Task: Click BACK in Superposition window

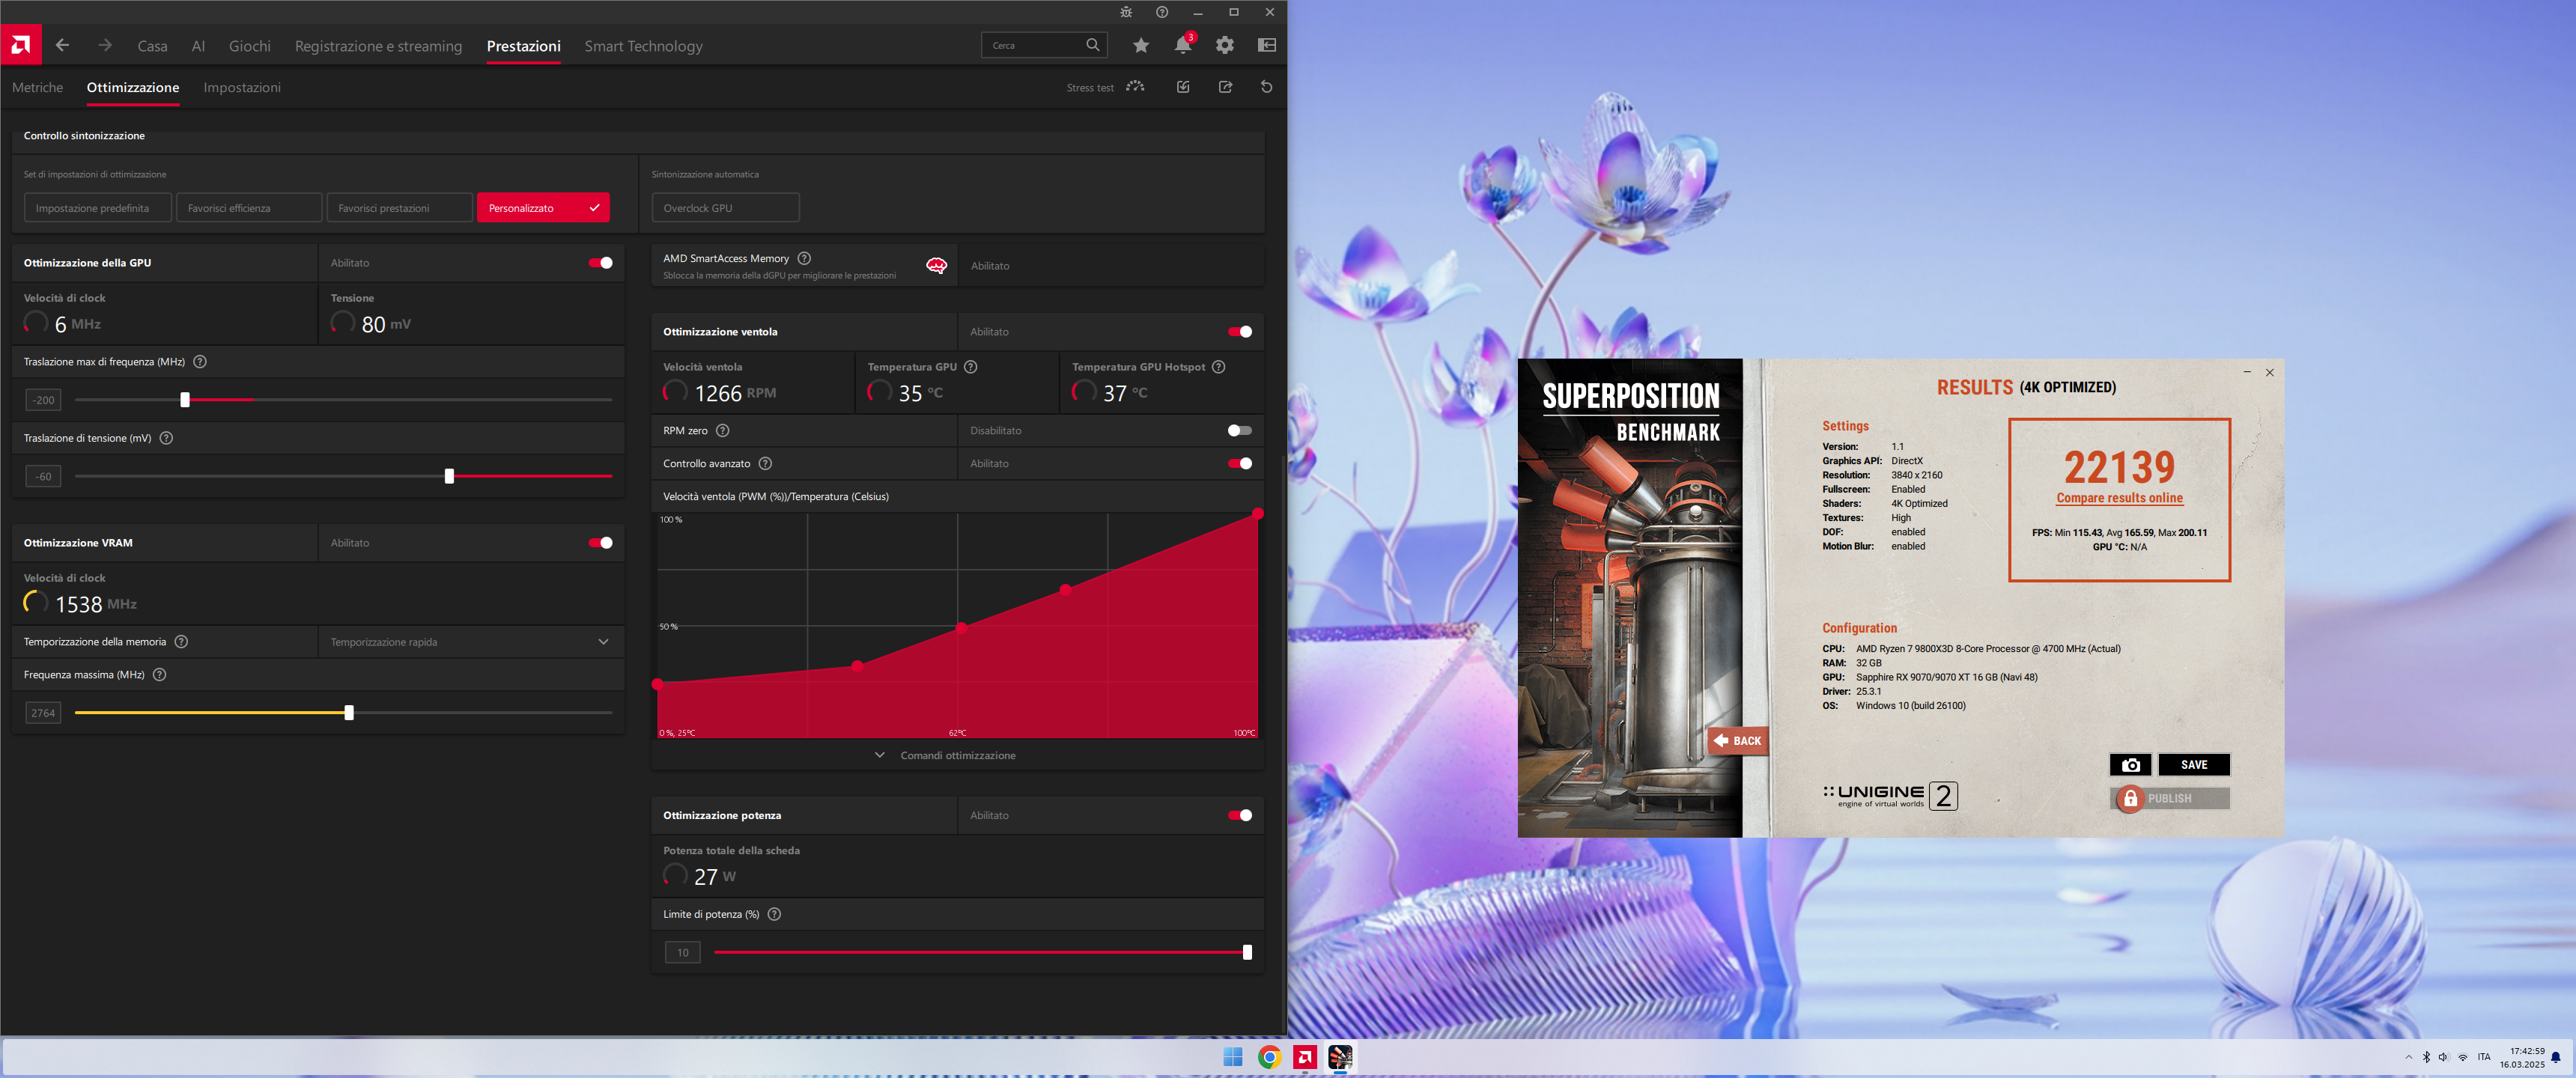Action: click(1738, 741)
